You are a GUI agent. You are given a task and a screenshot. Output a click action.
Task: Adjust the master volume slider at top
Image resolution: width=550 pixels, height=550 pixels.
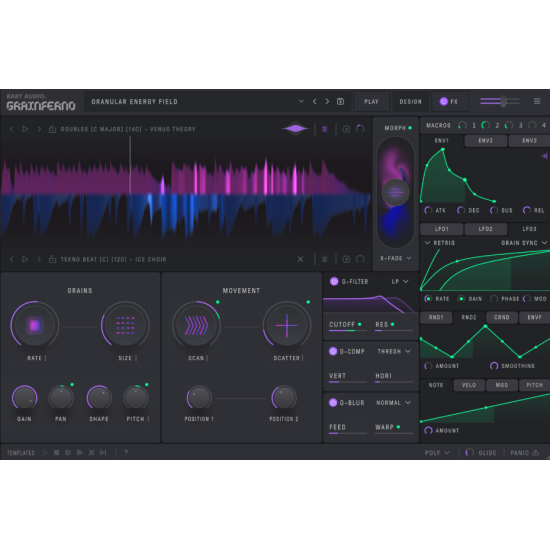(x=499, y=101)
